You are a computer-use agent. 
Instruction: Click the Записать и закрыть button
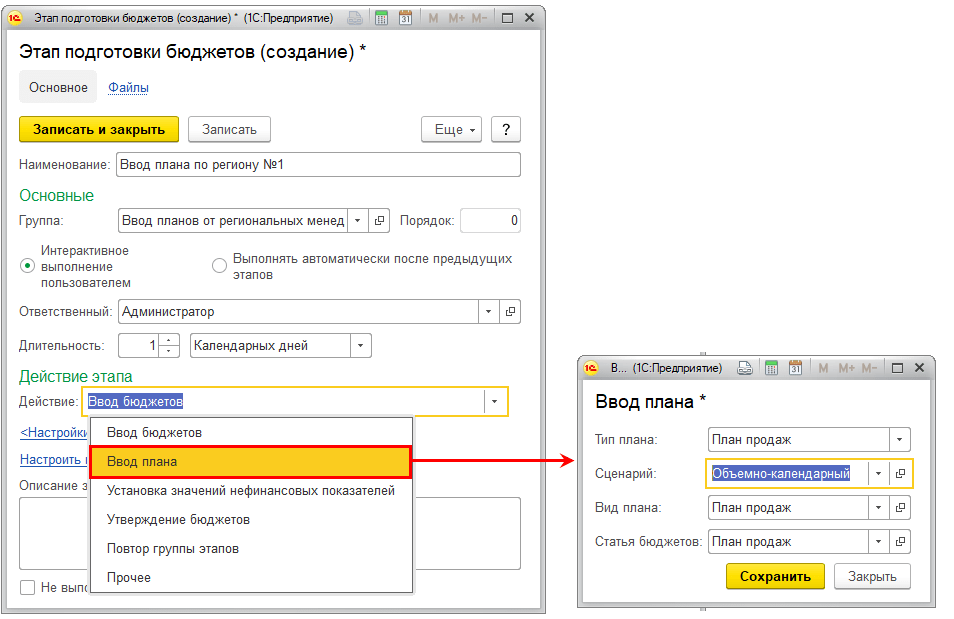click(x=99, y=130)
